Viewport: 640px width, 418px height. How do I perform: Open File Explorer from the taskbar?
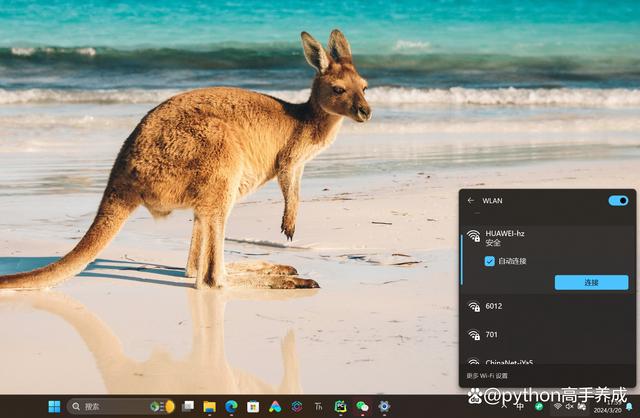(210, 407)
